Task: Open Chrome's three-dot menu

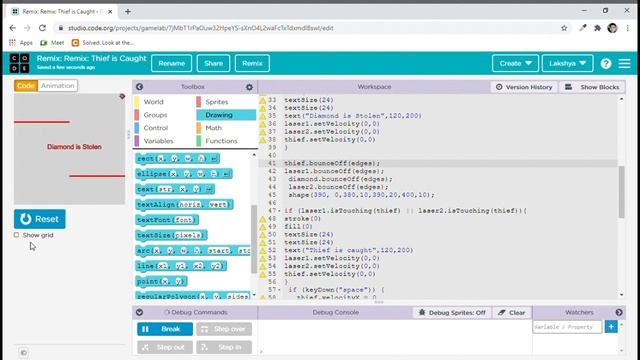Action: click(628, 28)
